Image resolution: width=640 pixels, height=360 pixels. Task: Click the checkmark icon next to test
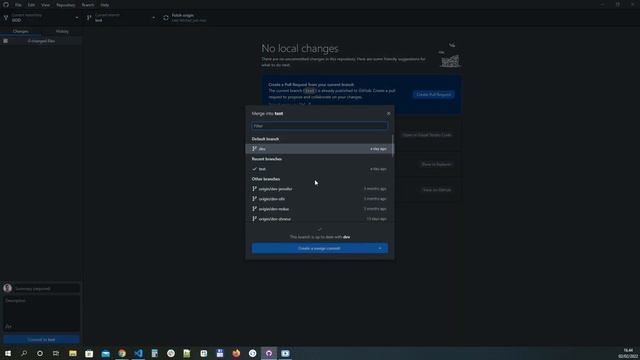(254, 169)
